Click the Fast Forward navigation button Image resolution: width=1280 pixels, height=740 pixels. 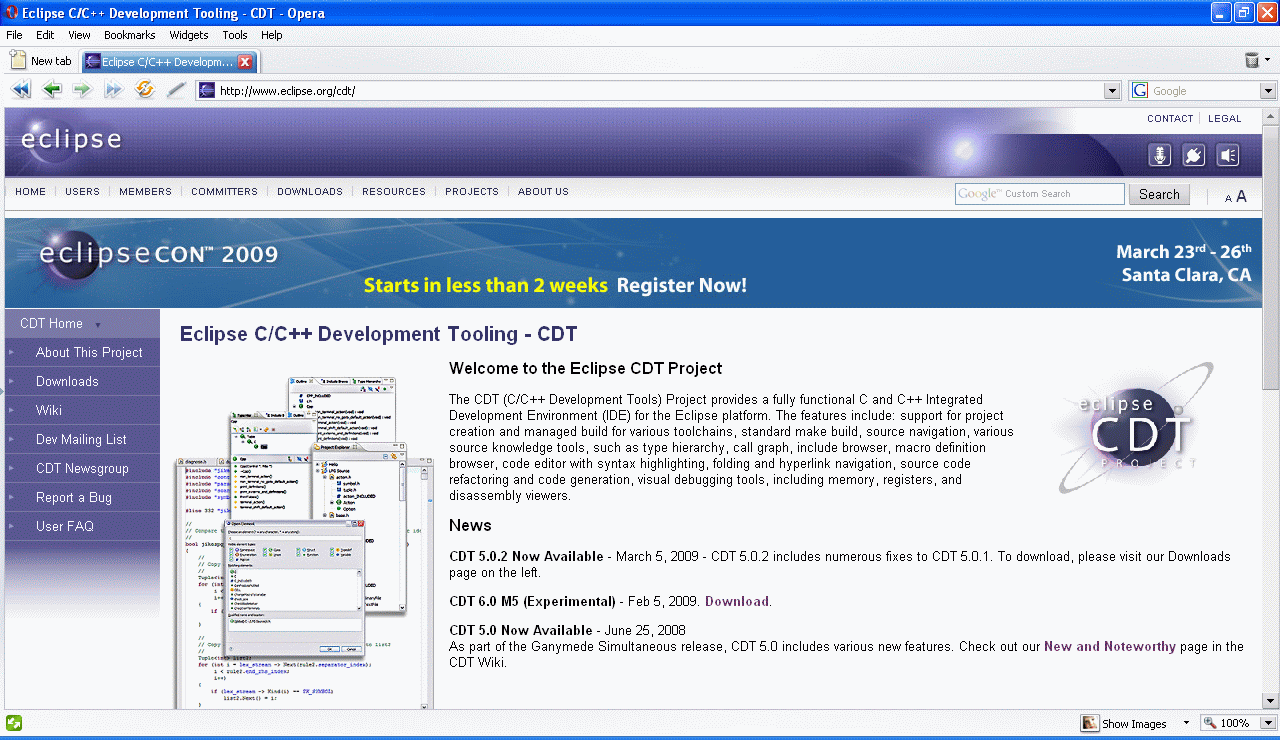pyautogui.click(x=113, y=90)
